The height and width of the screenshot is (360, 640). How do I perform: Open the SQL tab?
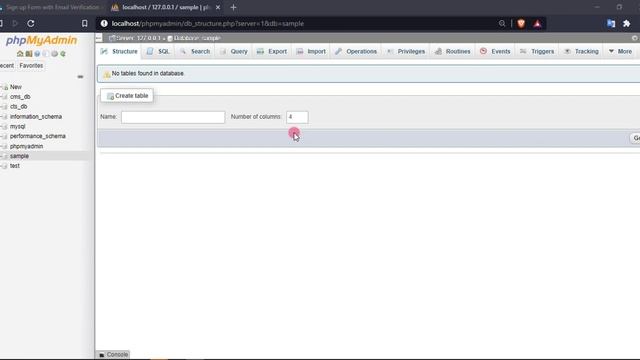(158, 51)
